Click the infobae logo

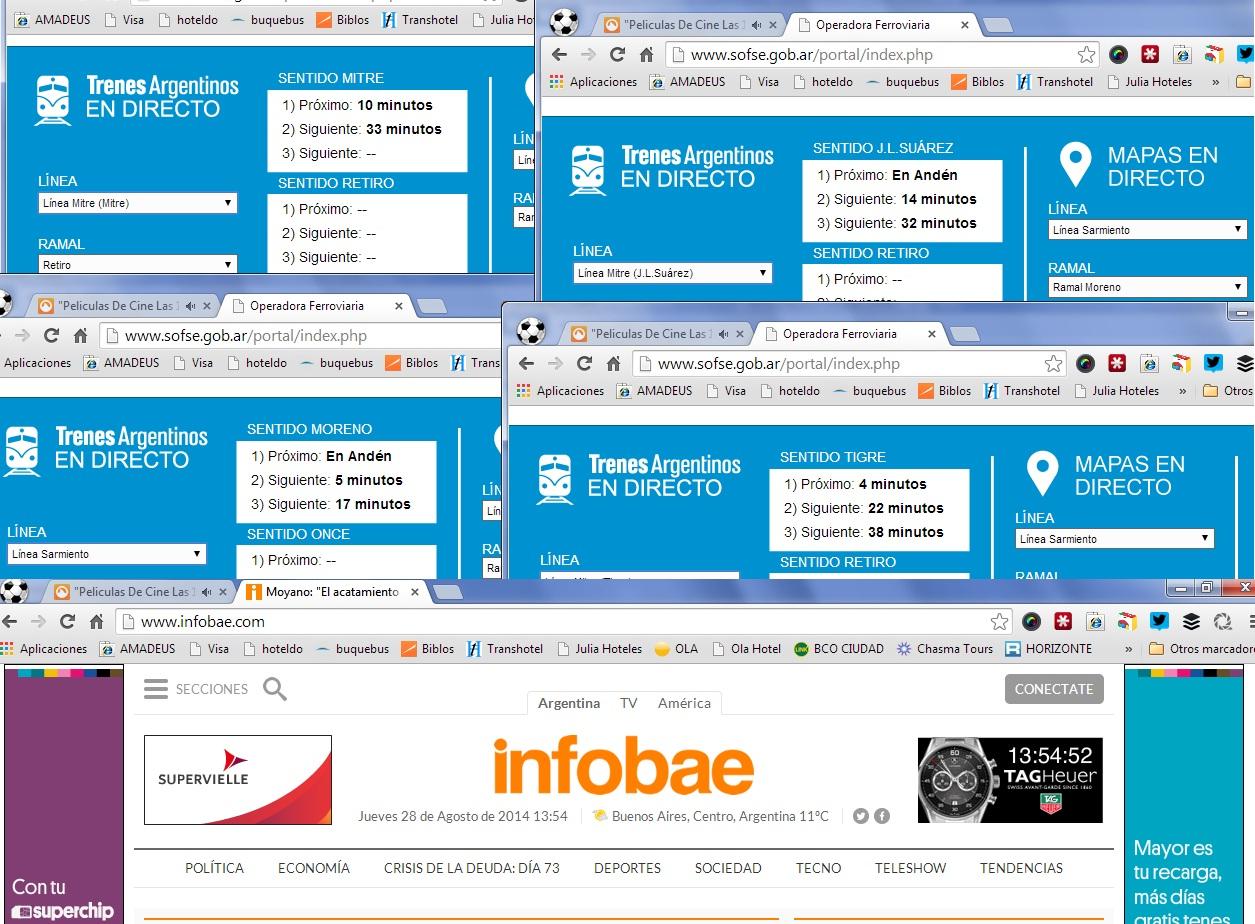click(623, 768)
